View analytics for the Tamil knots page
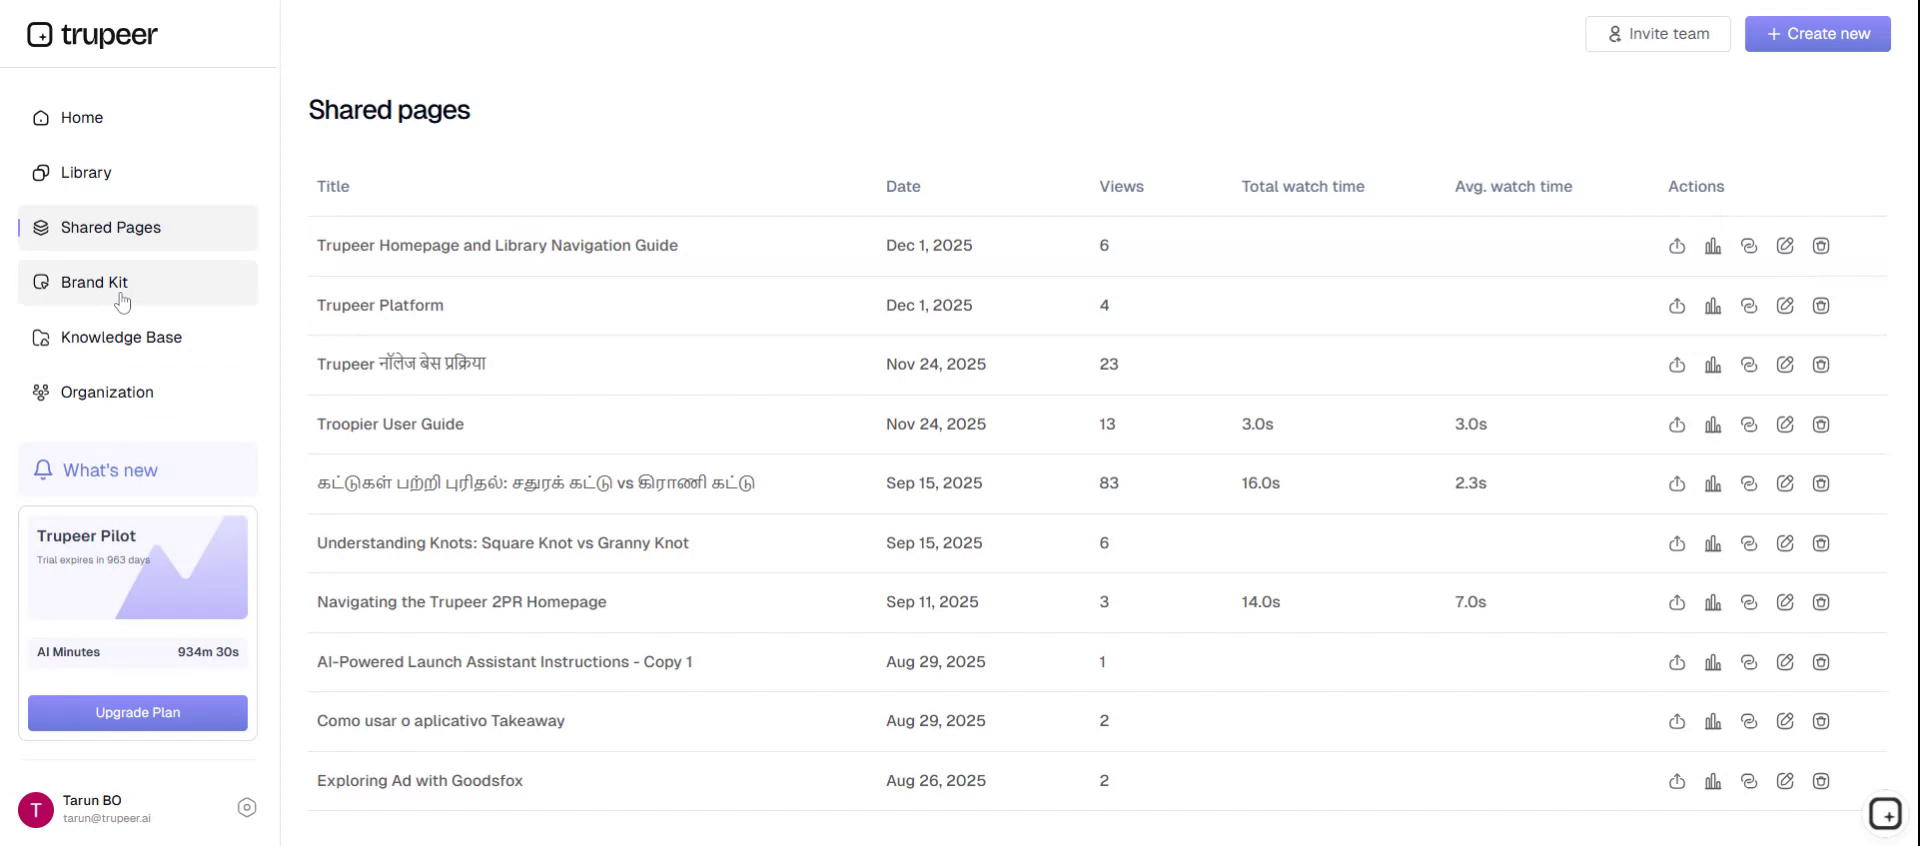The image size is (1920, 846). tap(1713, 484)
